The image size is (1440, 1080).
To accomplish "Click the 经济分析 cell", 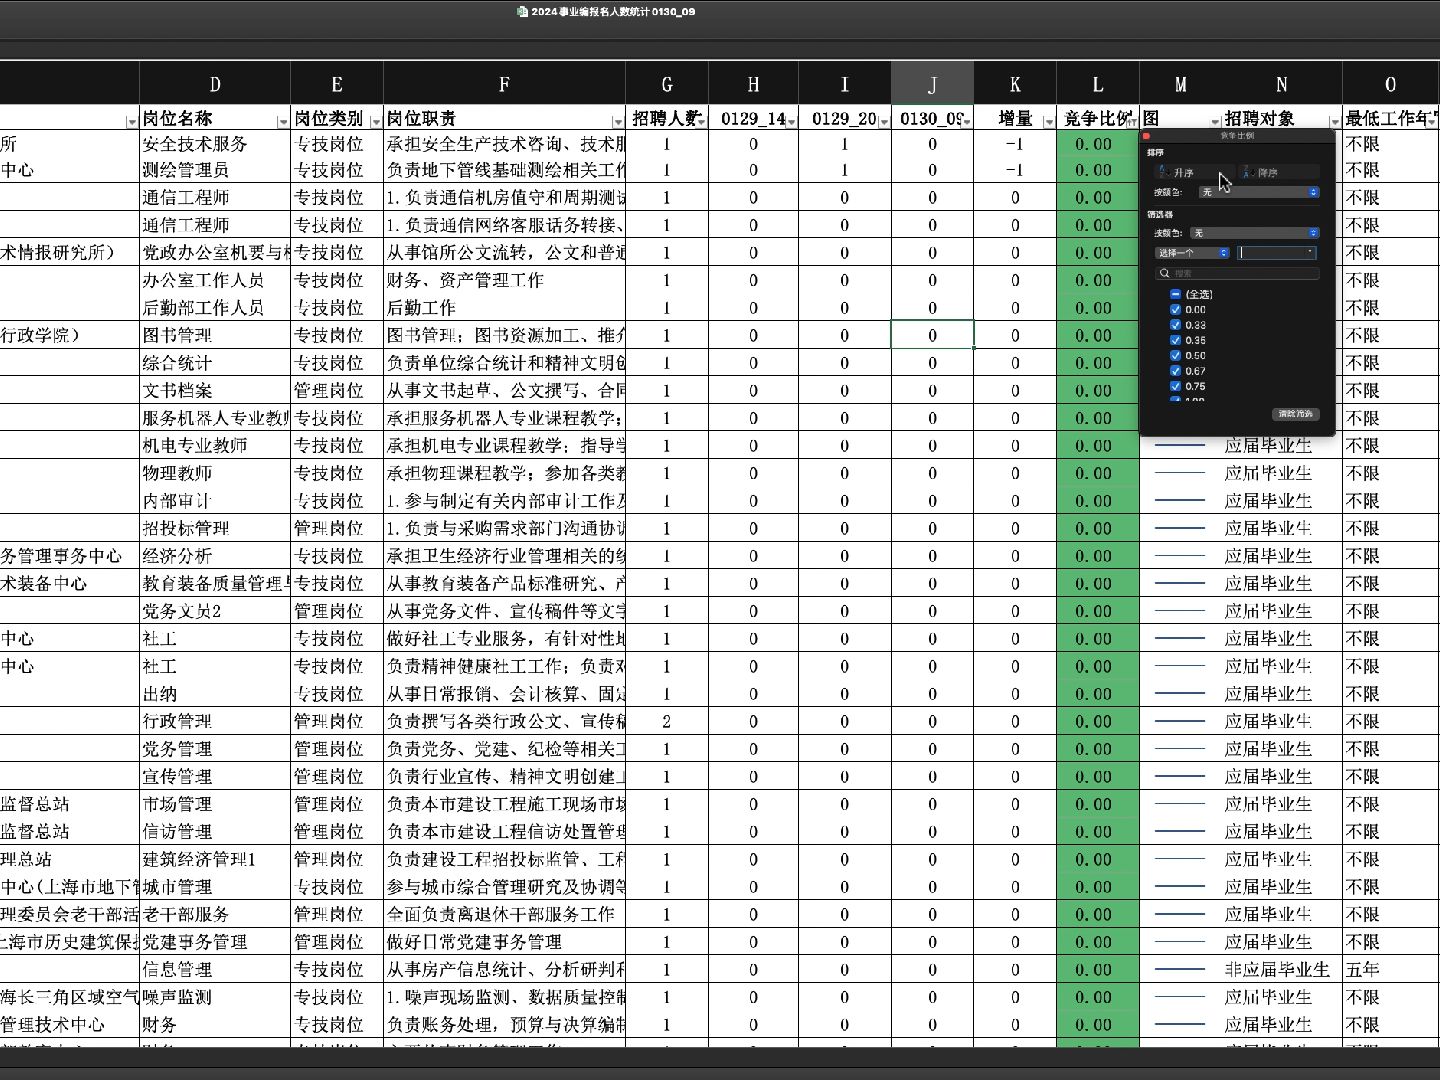I will pyautogui.click(x=215, y=556).
